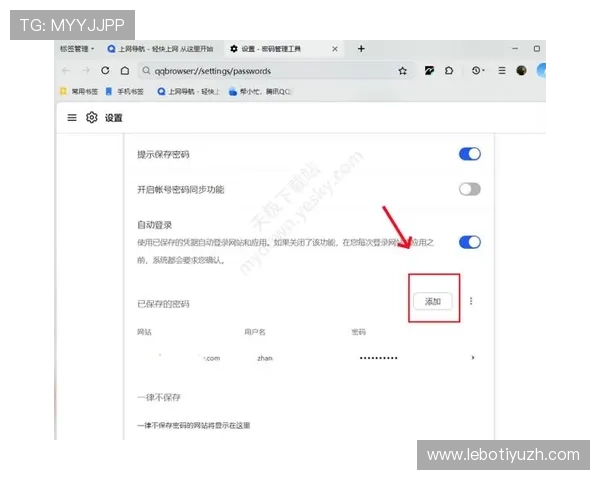Click the username zhan entry
The width and height of the screenshot is (600, 480).
265,358
